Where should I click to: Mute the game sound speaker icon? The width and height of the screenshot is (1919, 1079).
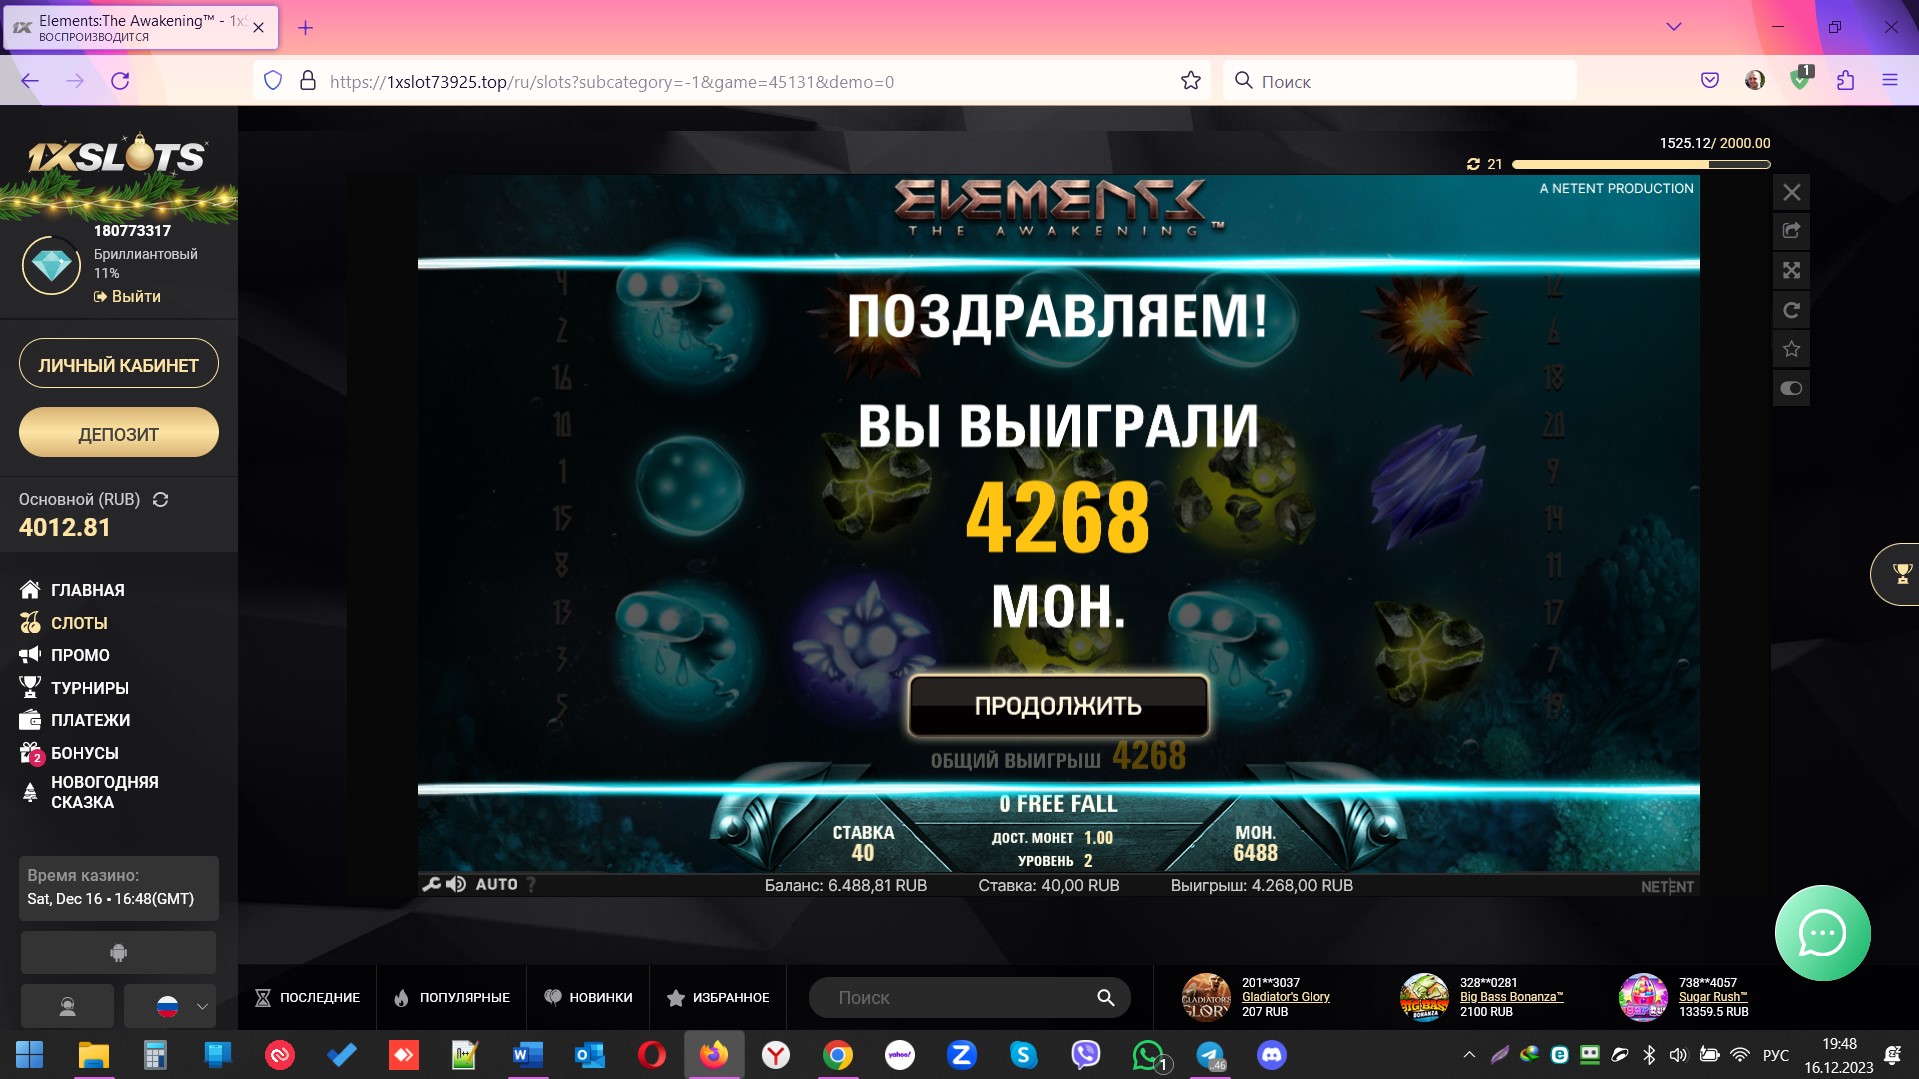(x=456, y=884)
